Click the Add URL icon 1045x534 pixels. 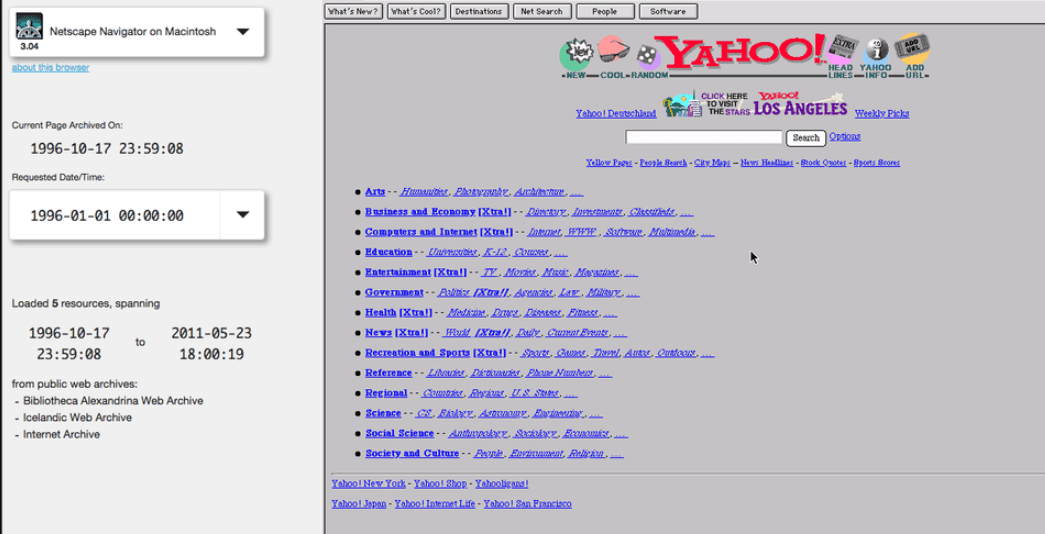point(910,56)
